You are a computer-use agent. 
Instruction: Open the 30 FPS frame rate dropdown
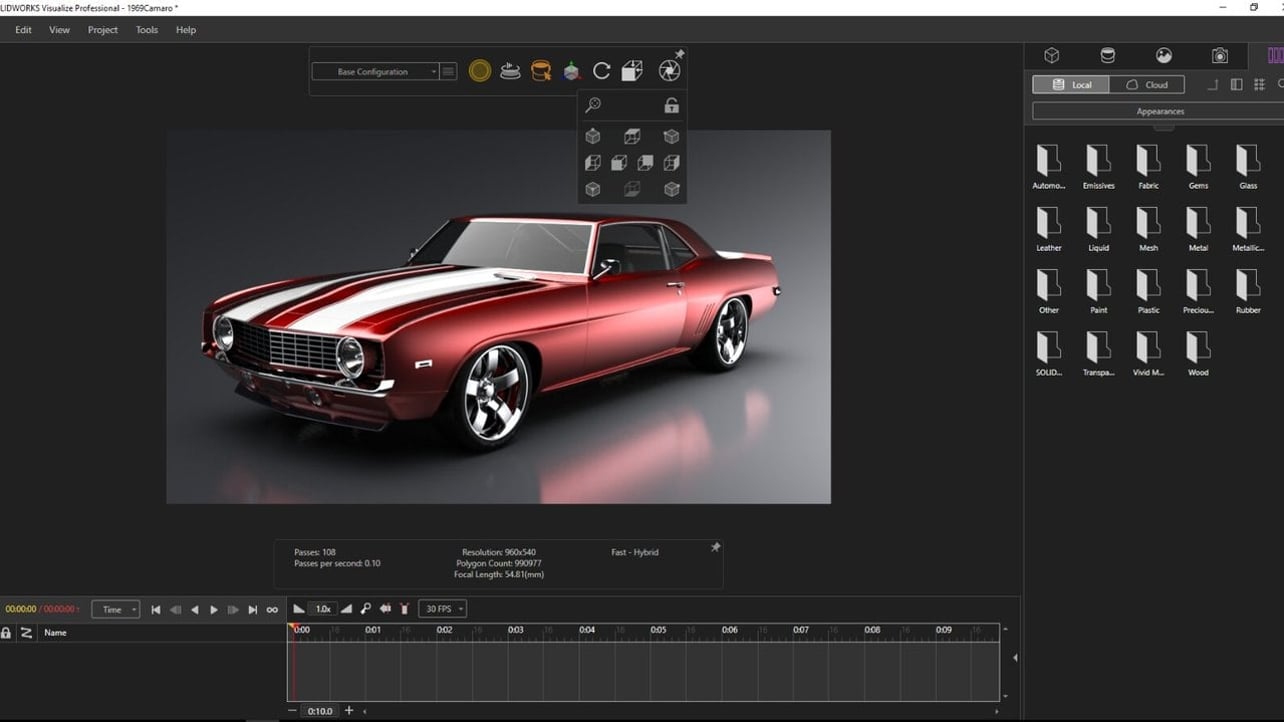click(x=441, y=608)
